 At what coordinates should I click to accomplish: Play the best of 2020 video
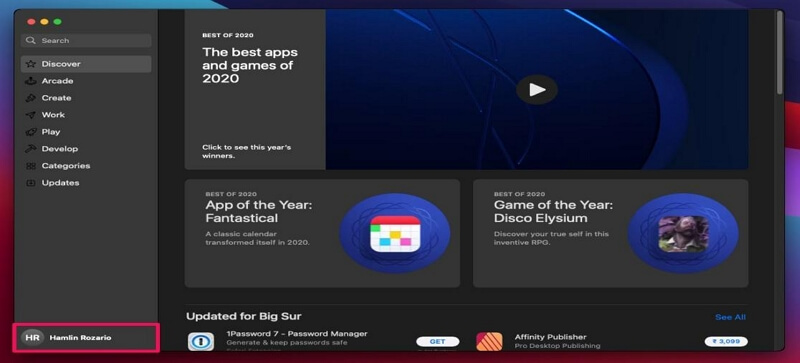pos(537,90)
